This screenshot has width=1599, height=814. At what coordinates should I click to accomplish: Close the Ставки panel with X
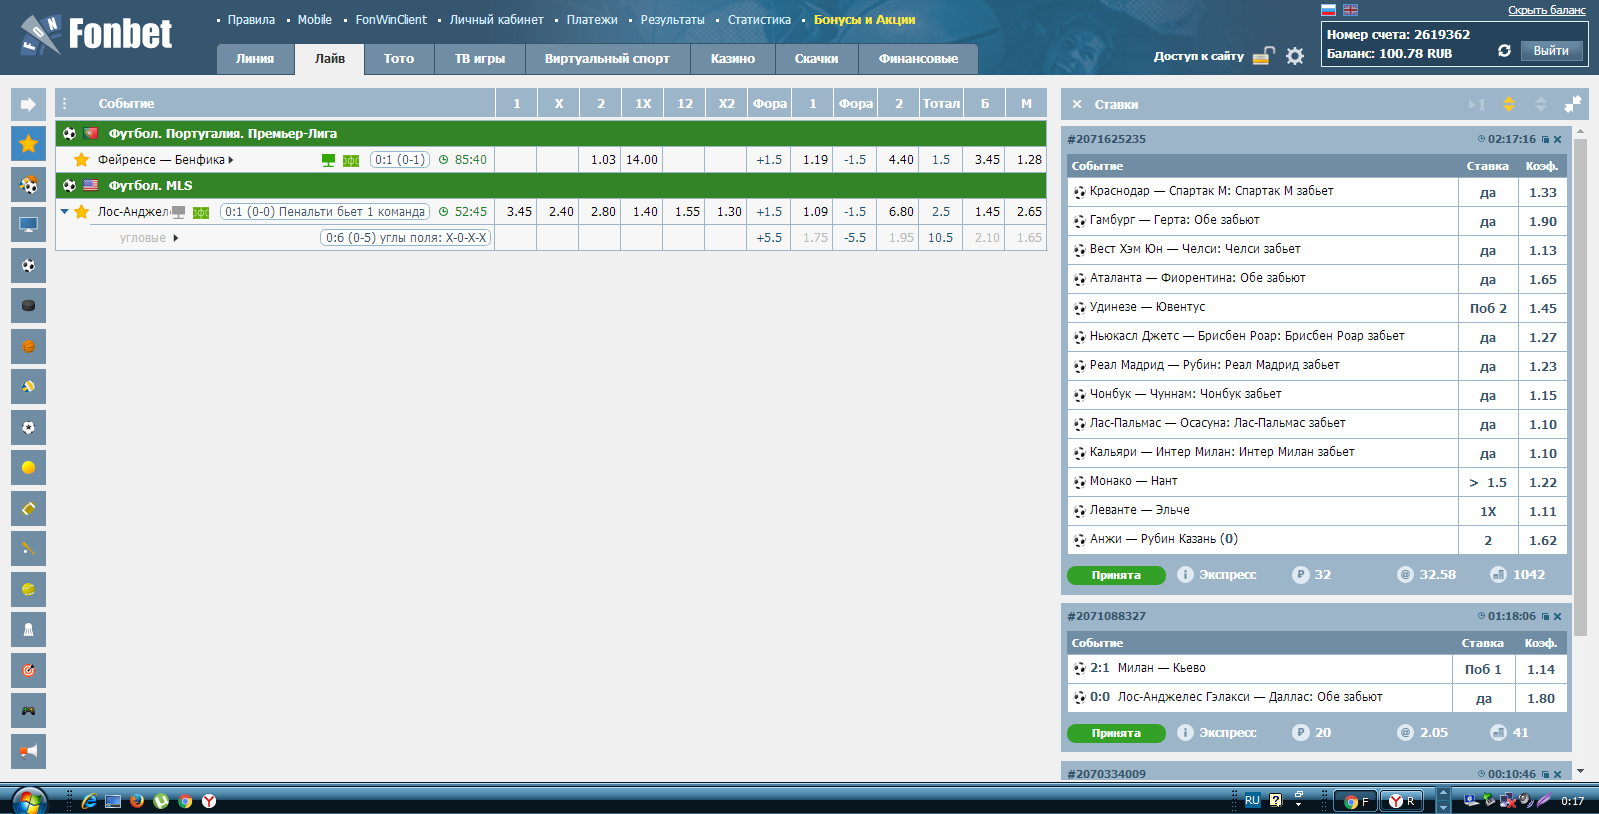[x=1077, y=104]
